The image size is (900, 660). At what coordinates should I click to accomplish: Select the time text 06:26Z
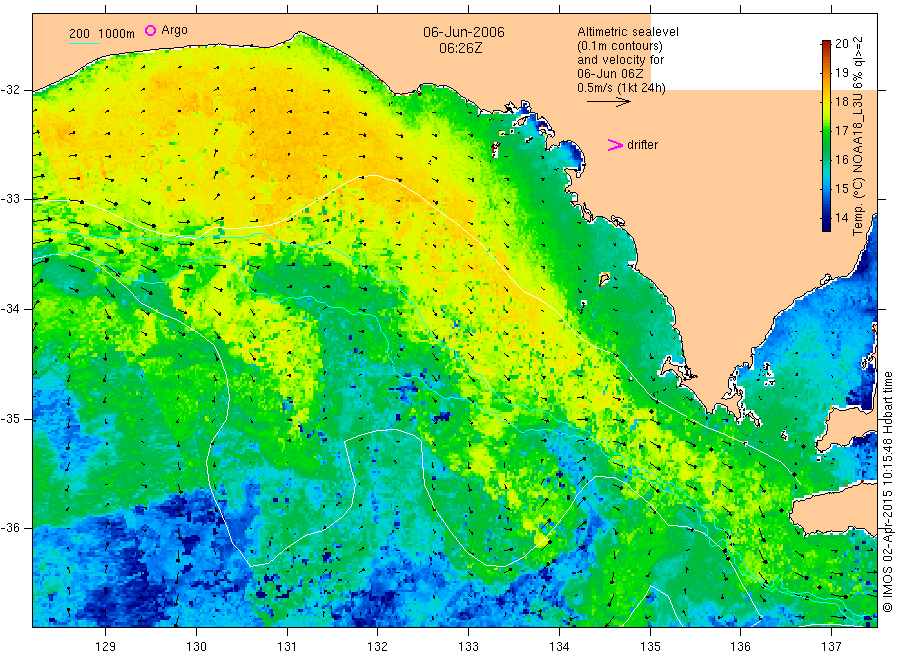(x=460, y=48)
